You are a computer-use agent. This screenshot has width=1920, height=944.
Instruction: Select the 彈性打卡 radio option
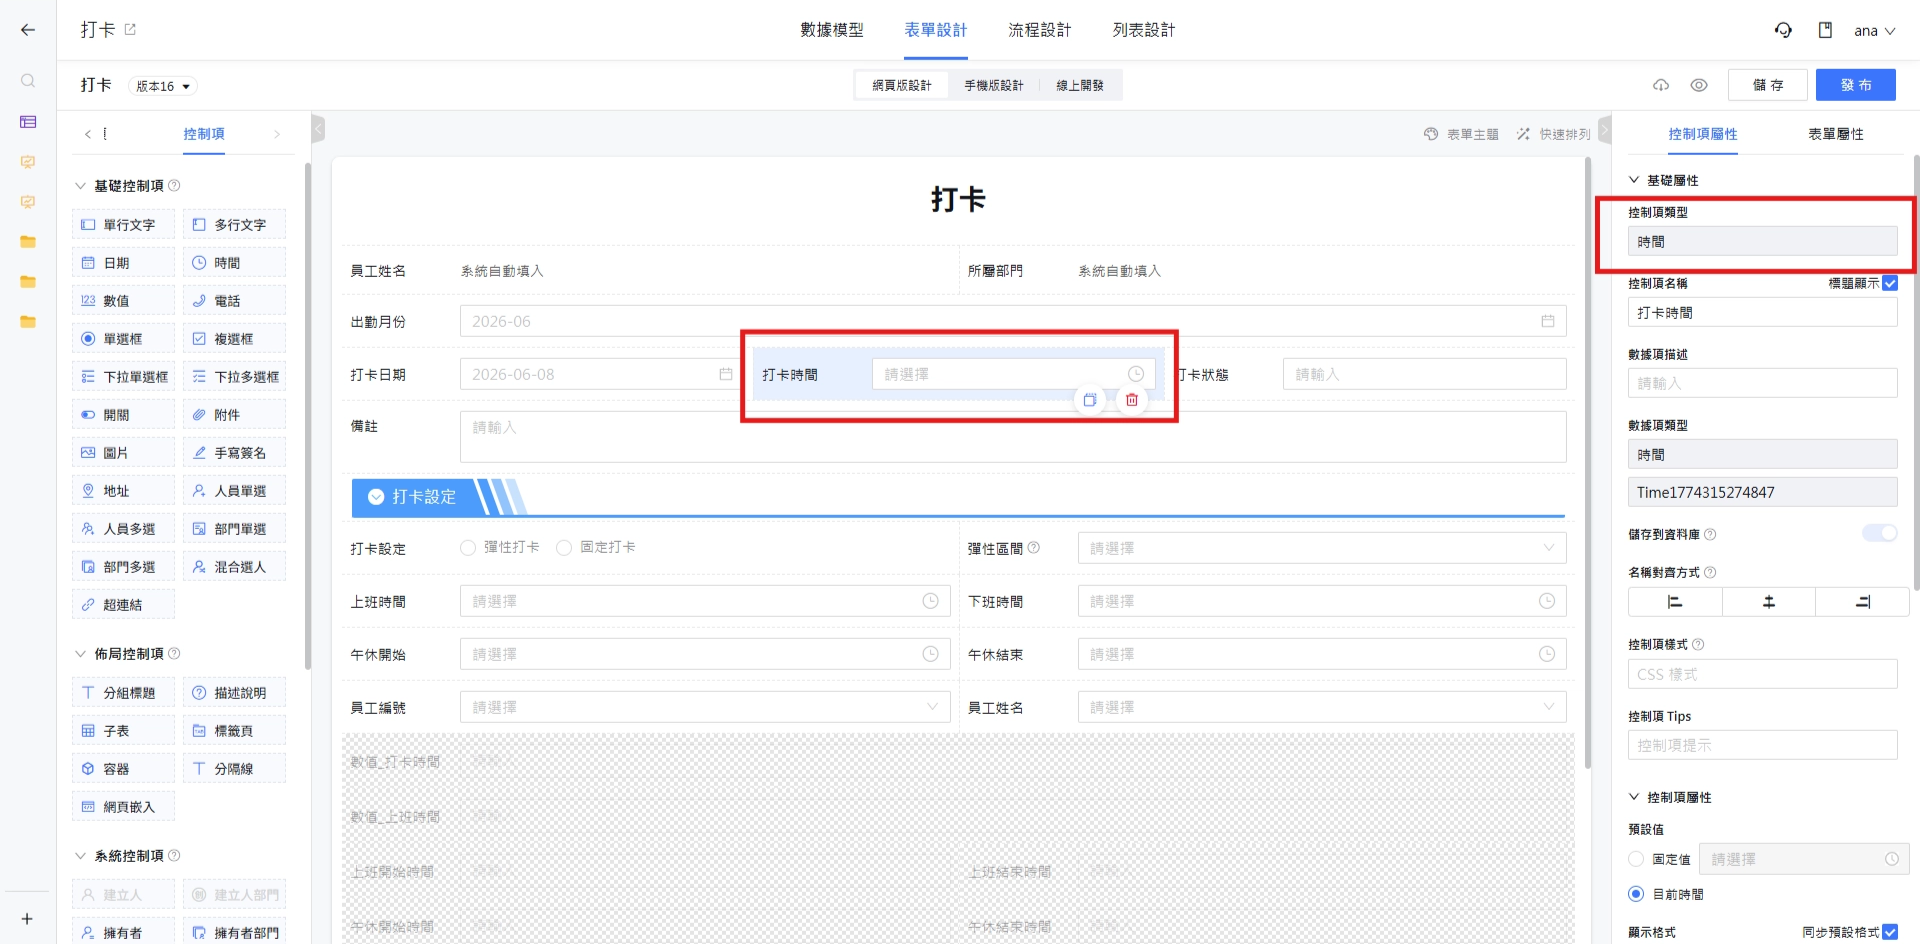[x=468, y=548]
